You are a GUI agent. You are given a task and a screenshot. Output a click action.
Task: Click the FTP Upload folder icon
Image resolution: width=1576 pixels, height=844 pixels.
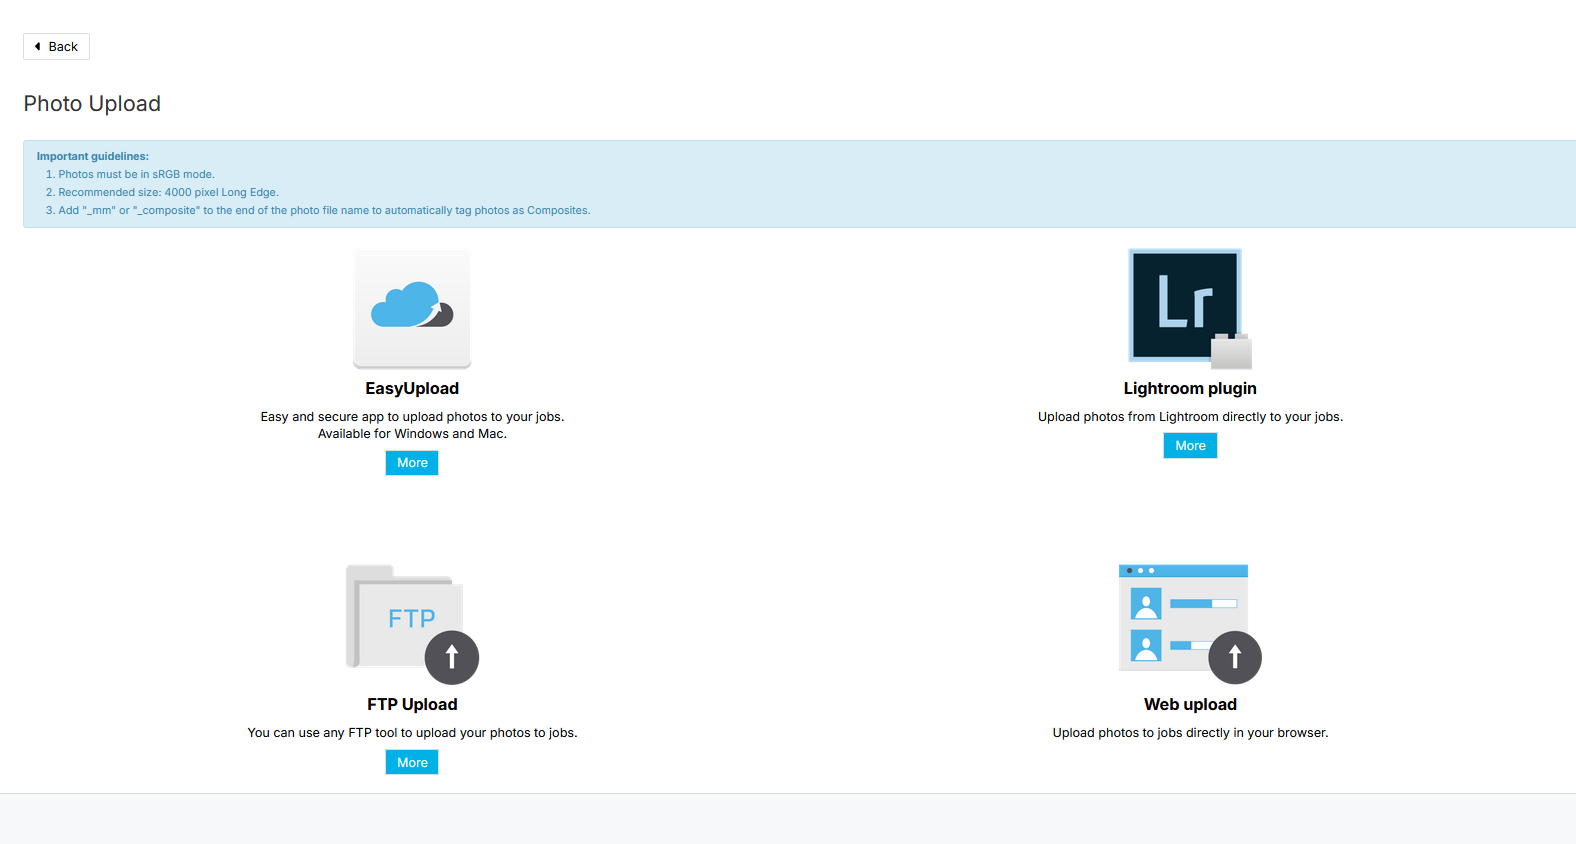pos(412,625)
